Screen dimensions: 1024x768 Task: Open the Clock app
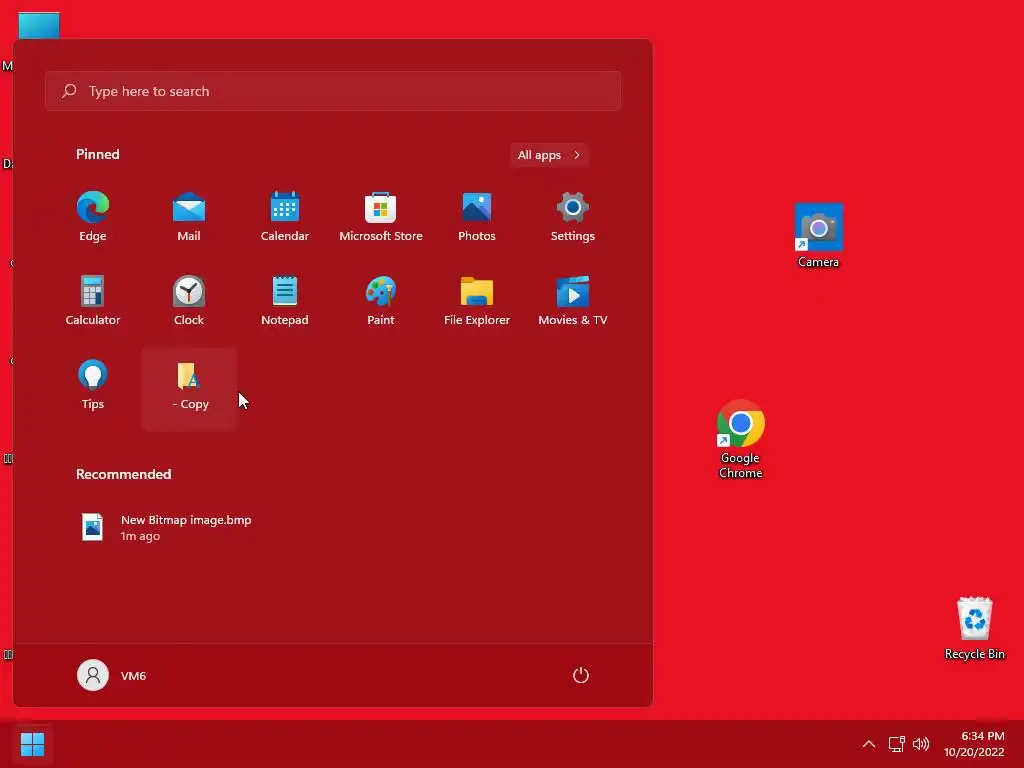coord(189,302)
